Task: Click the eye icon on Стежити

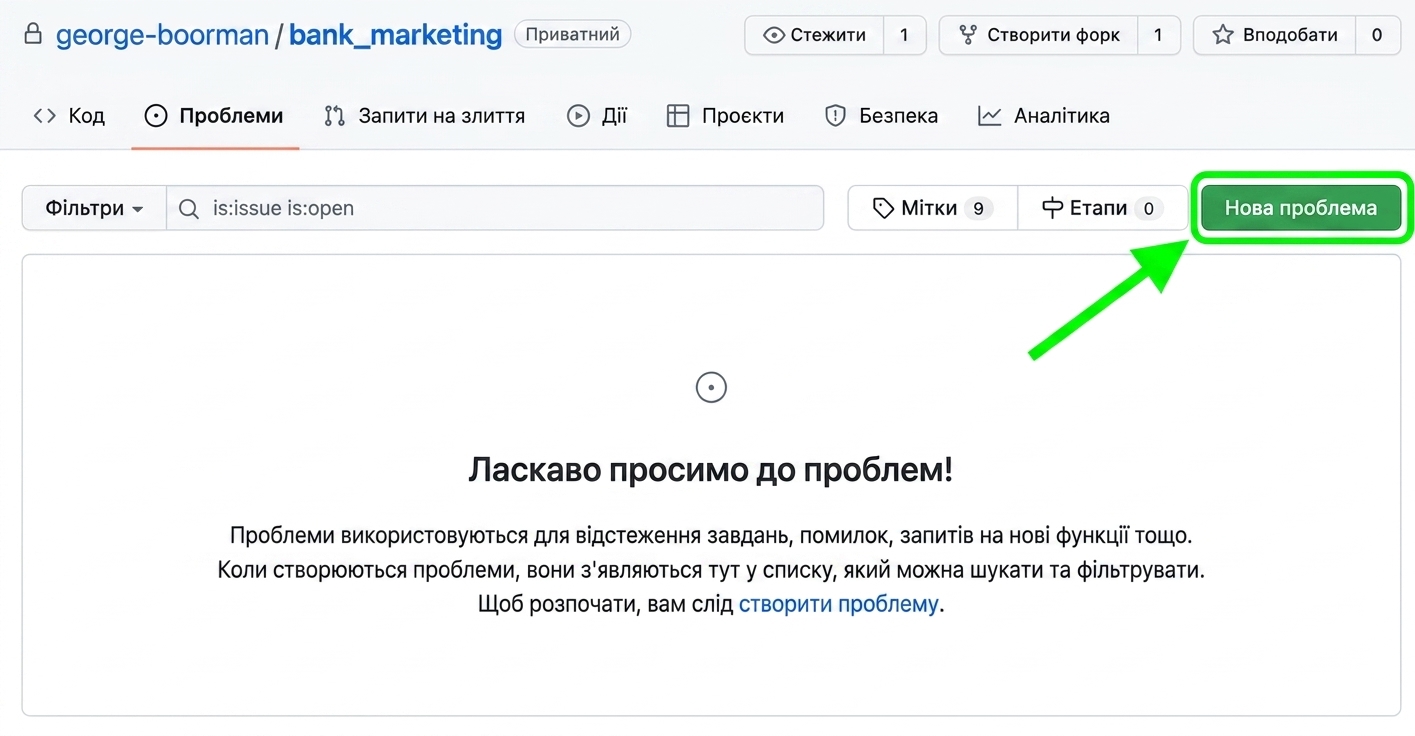Action: (x=773, y=35)
